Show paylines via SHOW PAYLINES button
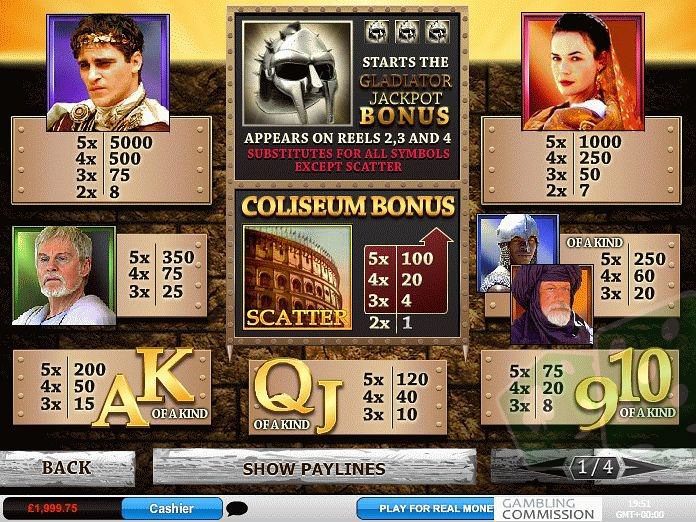696x522 pixels. (x=314, y=468)
